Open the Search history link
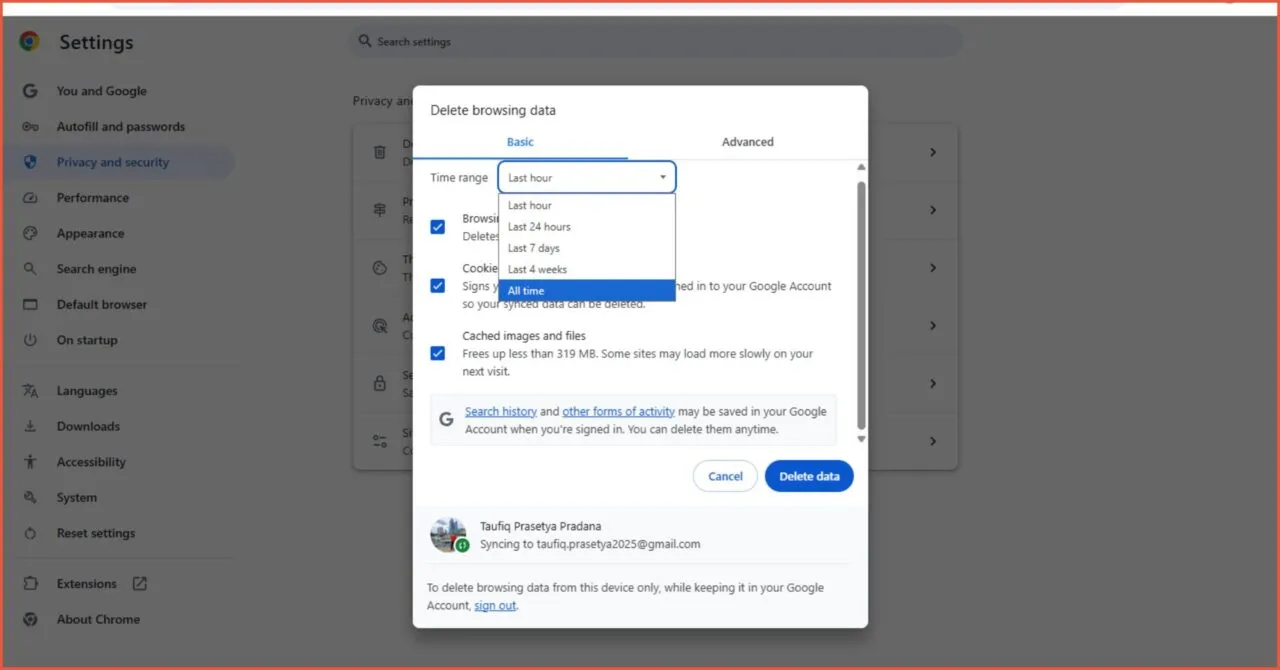This screenshot has height=670, width=1280. 500,410
